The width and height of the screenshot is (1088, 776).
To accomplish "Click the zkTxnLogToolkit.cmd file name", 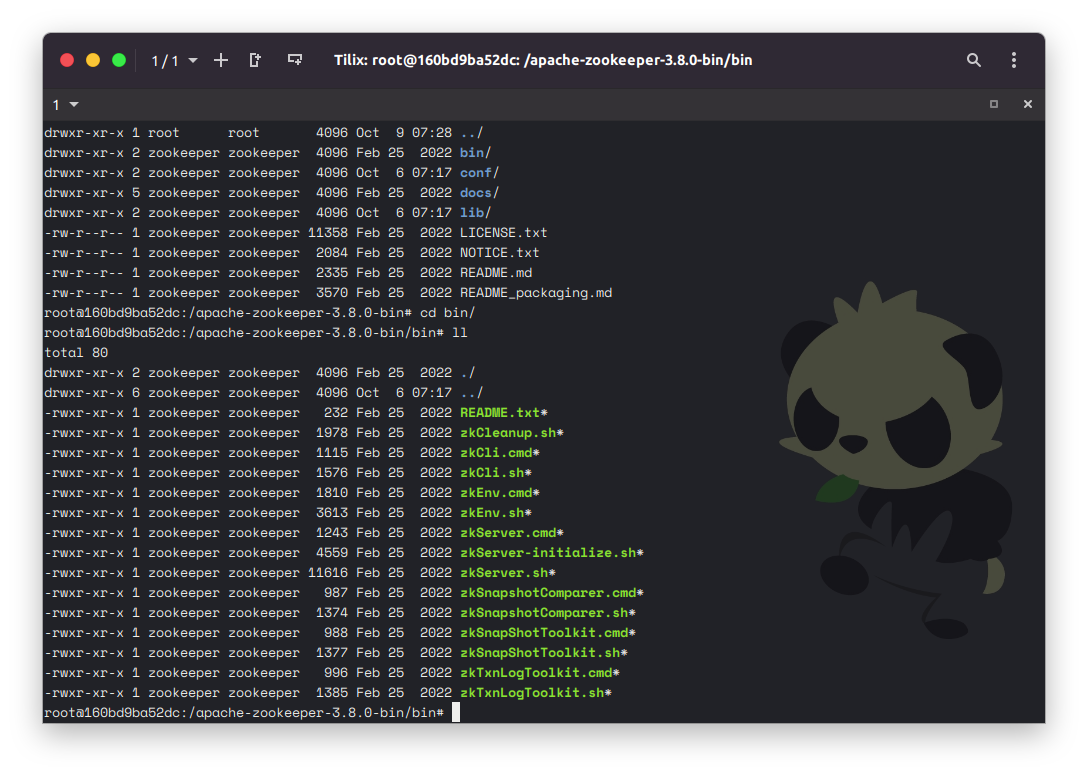I will click(x=536, y=673).
